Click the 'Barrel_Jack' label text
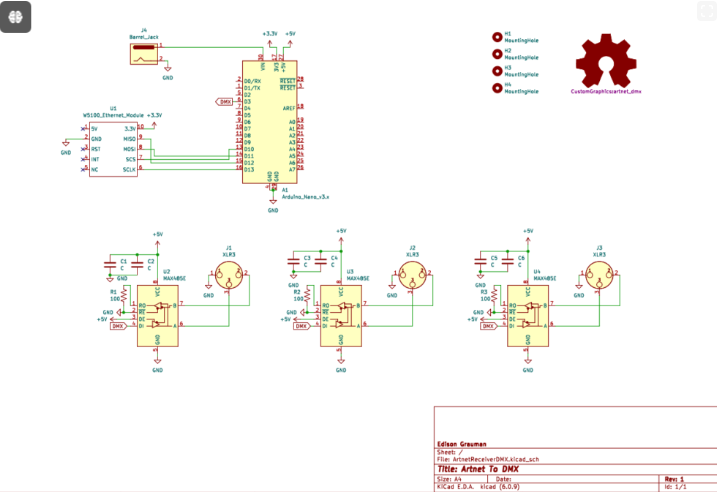 click(144, 37)
